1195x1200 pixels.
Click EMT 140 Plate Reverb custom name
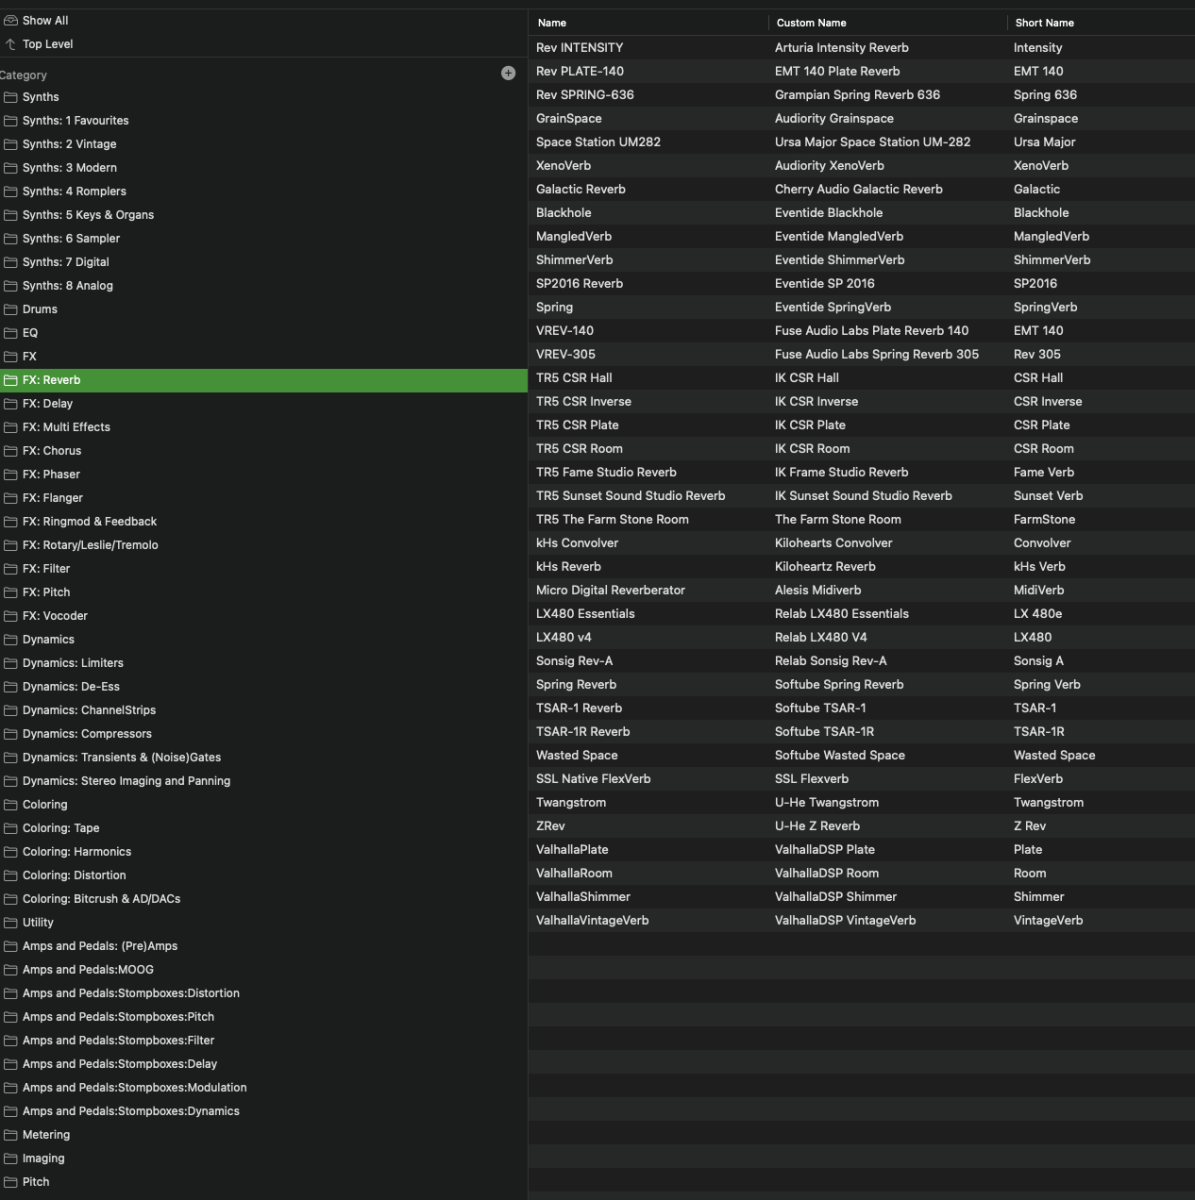click(x=837, y=71)
